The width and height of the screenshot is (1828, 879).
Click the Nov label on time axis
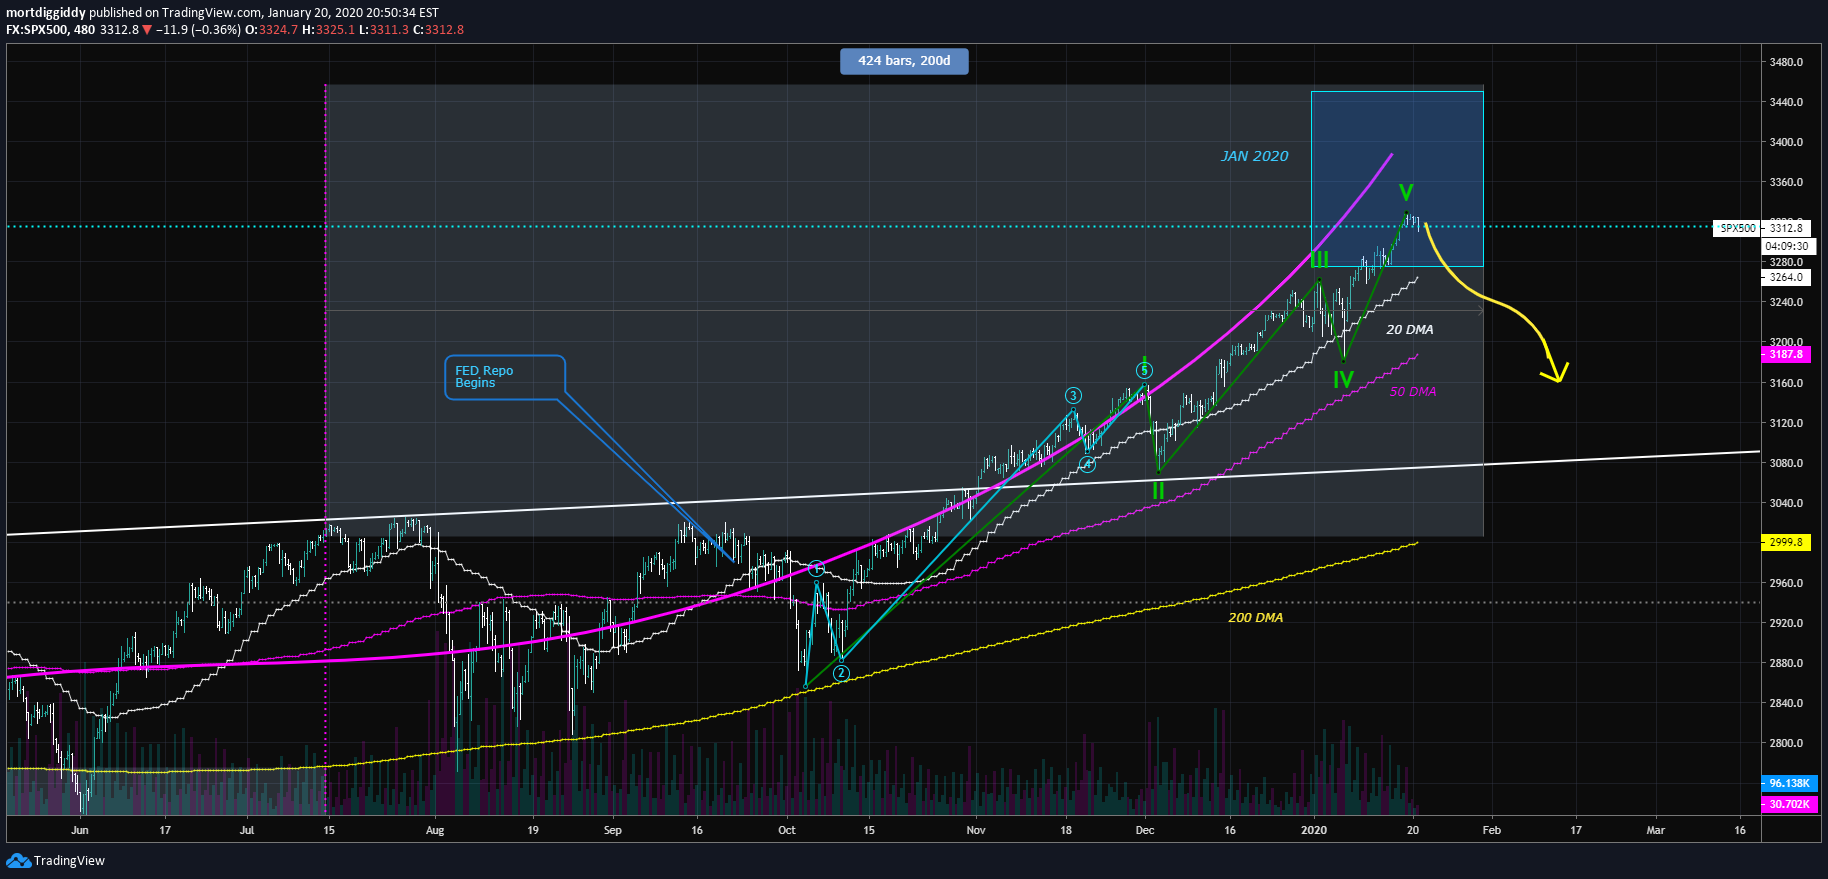tap(976, 830)
